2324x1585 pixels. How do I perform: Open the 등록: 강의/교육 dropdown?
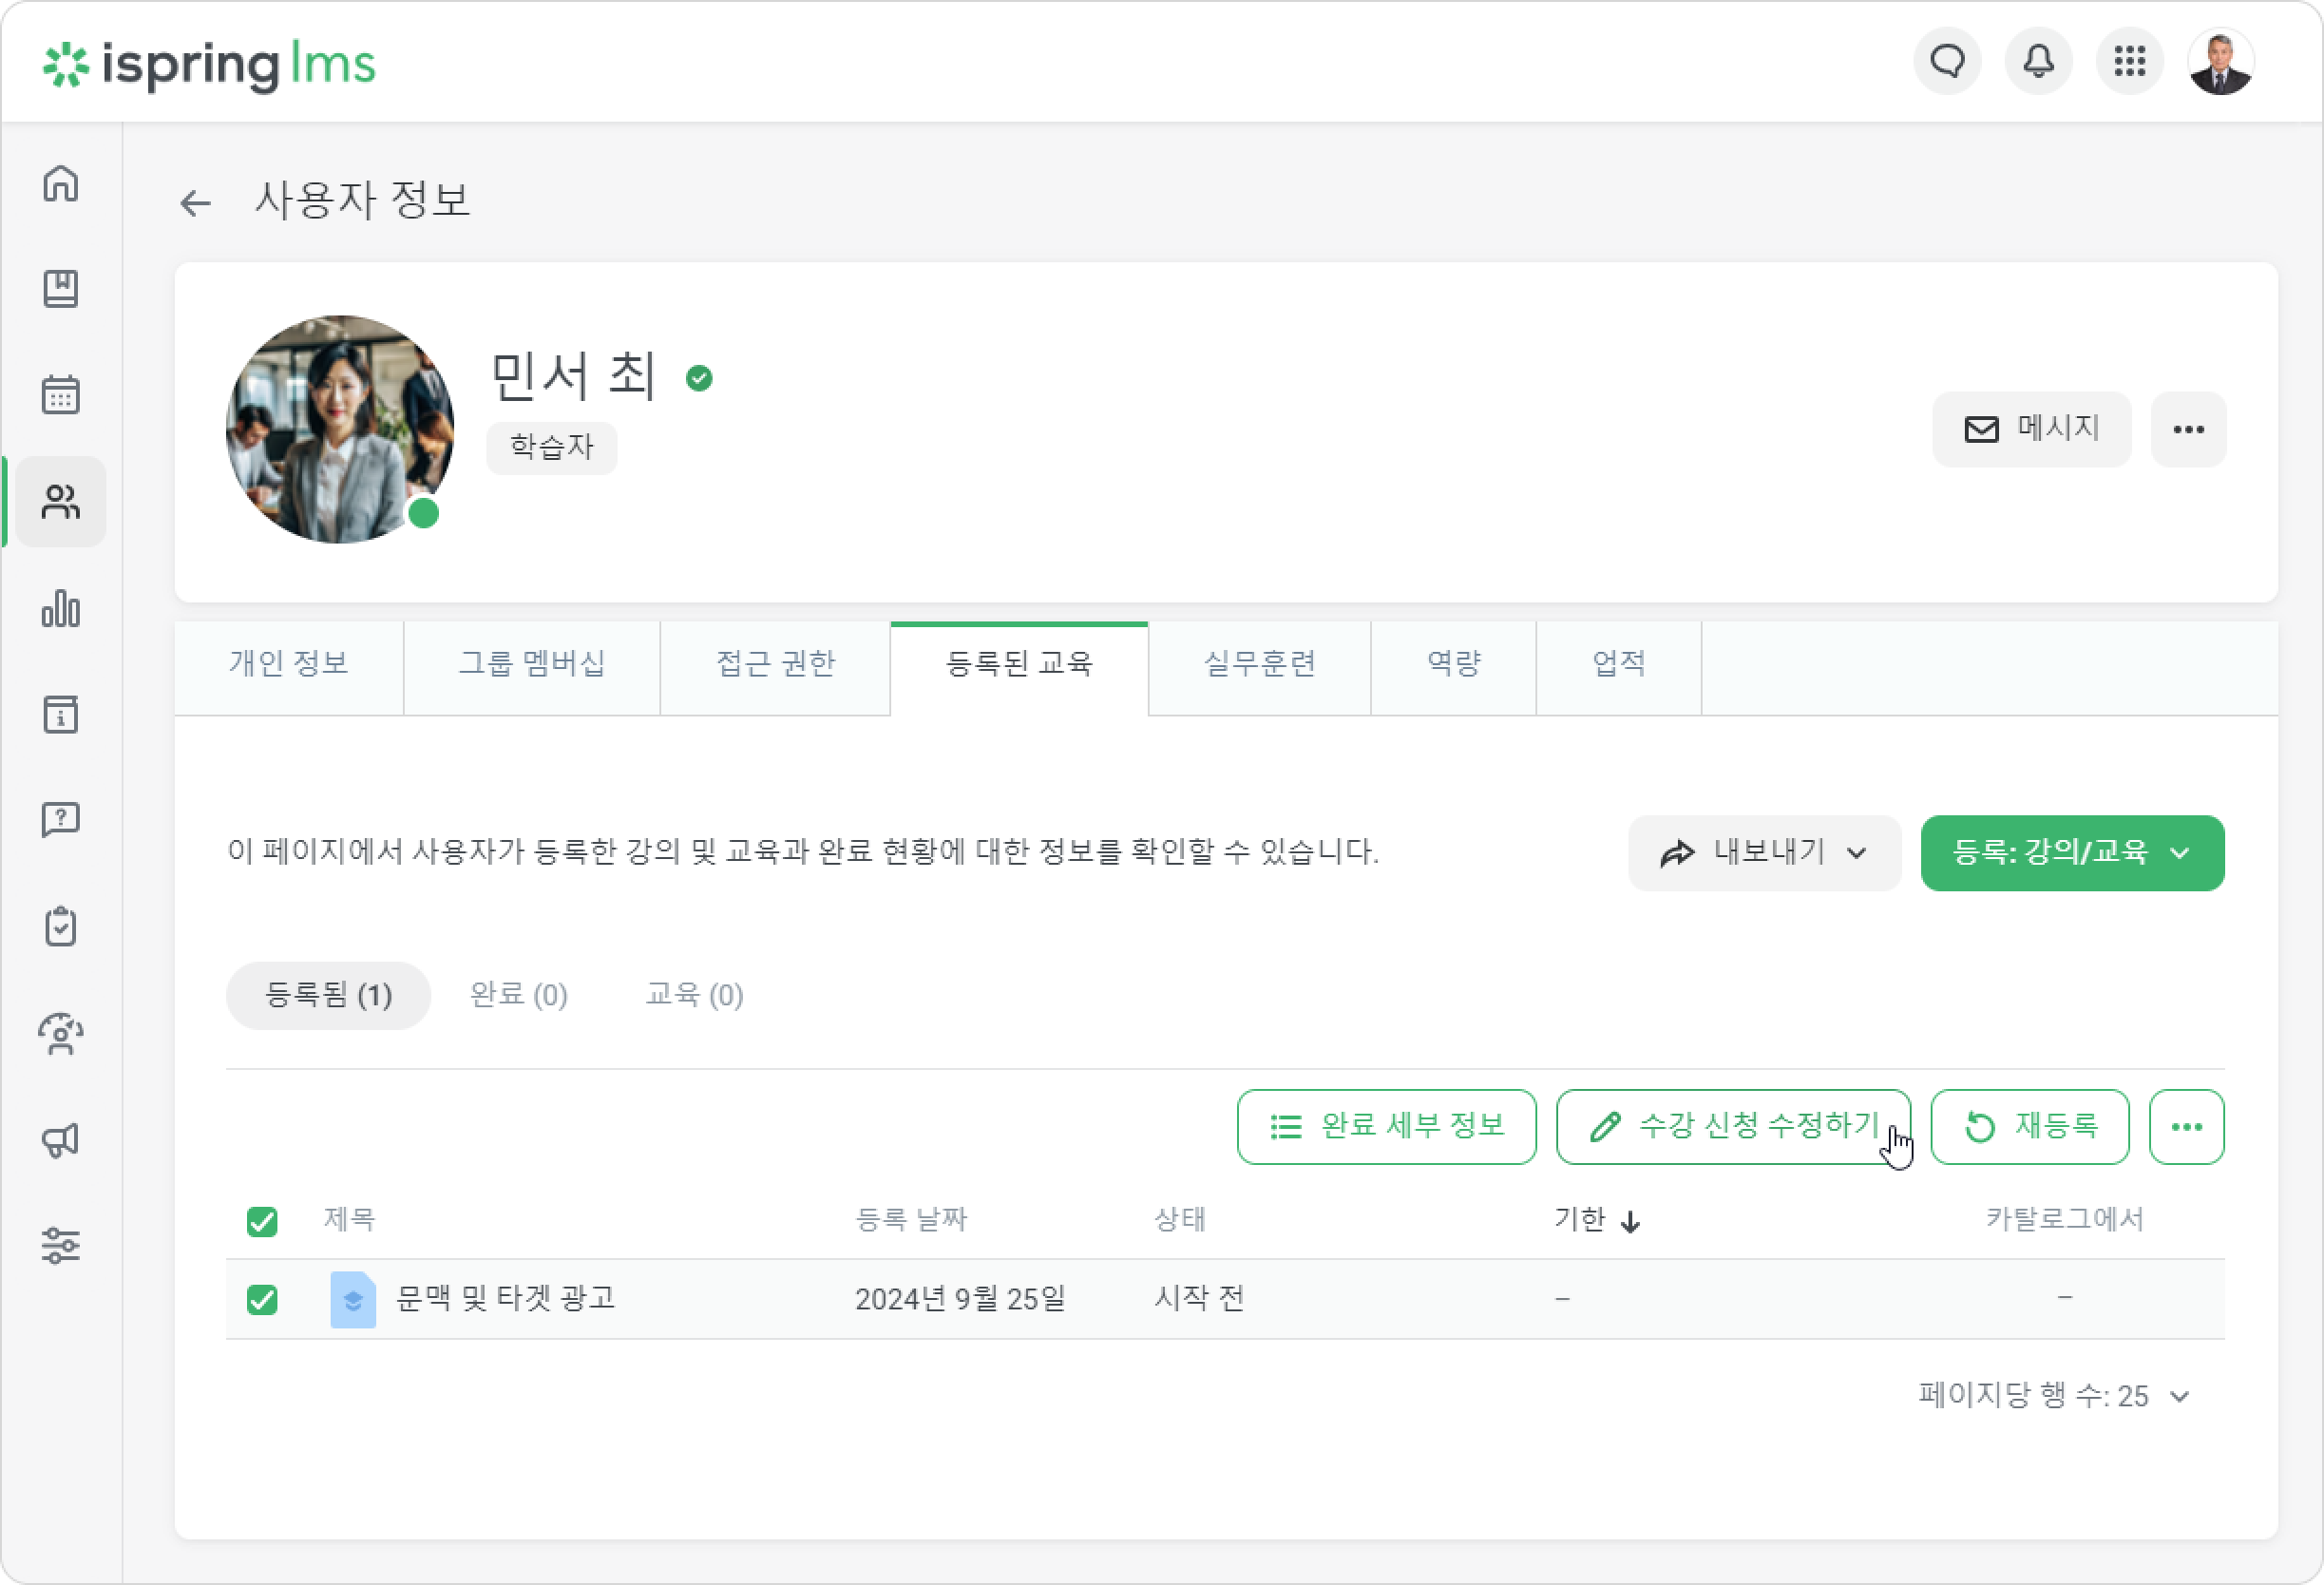2072,853
